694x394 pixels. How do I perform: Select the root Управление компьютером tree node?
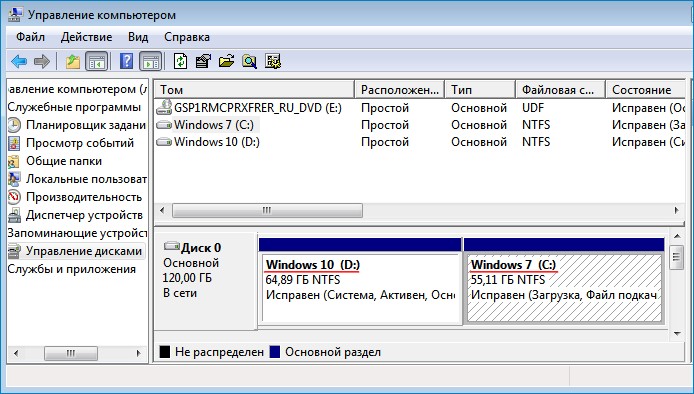[77, 89]
